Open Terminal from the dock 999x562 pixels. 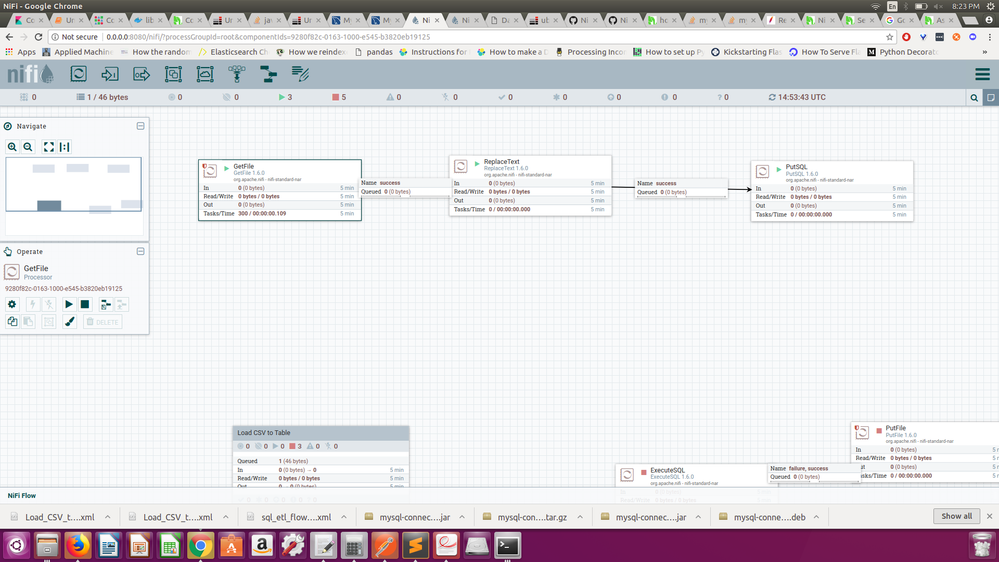(x=507, y=546)
